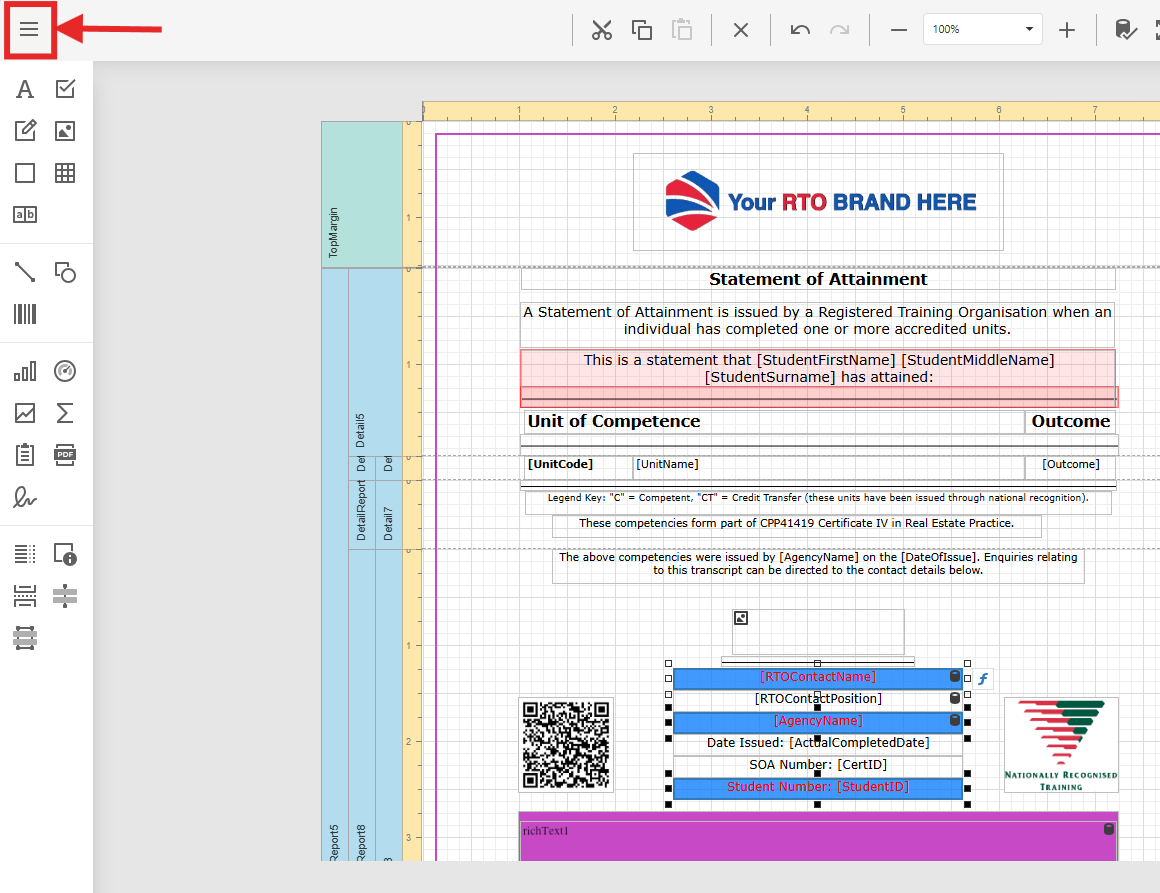Screen dimensions: 1160x893
Task: Select the Signature control tool
Action: 25,497
